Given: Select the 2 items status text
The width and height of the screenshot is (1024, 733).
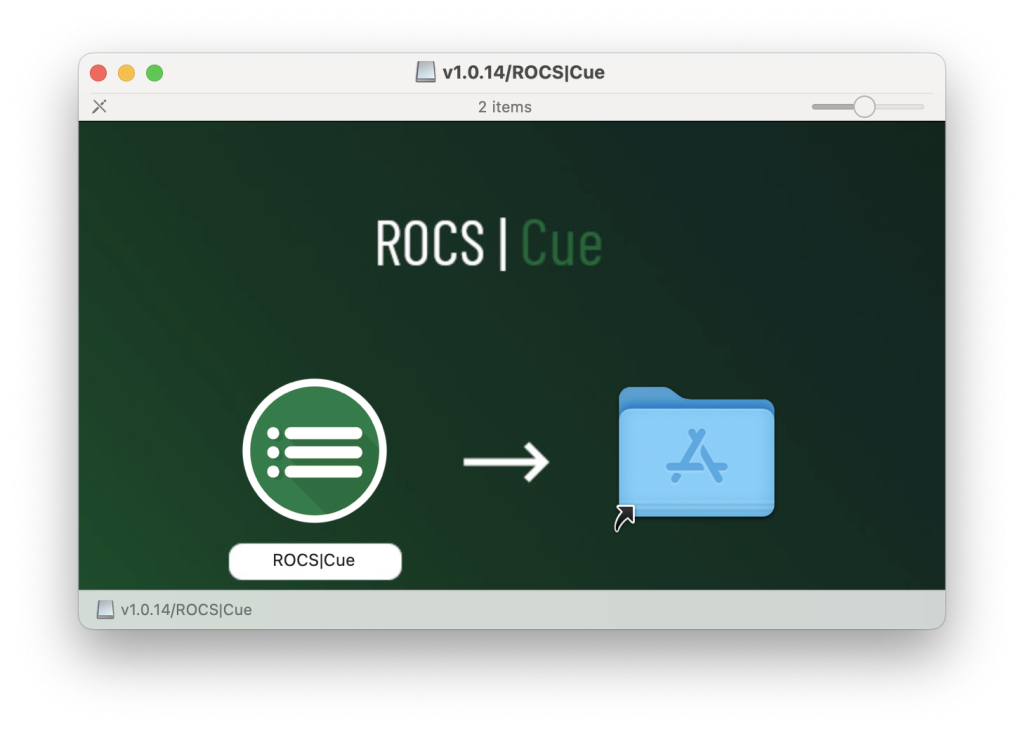Looking at the screenshot, I should point(505,107).
